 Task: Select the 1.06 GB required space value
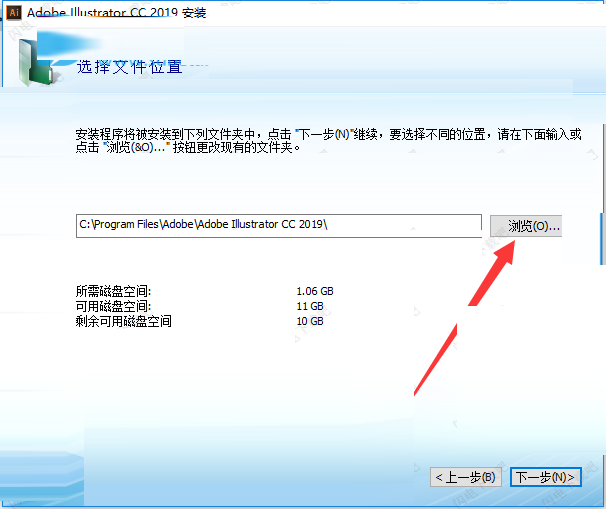pos(315,291)
